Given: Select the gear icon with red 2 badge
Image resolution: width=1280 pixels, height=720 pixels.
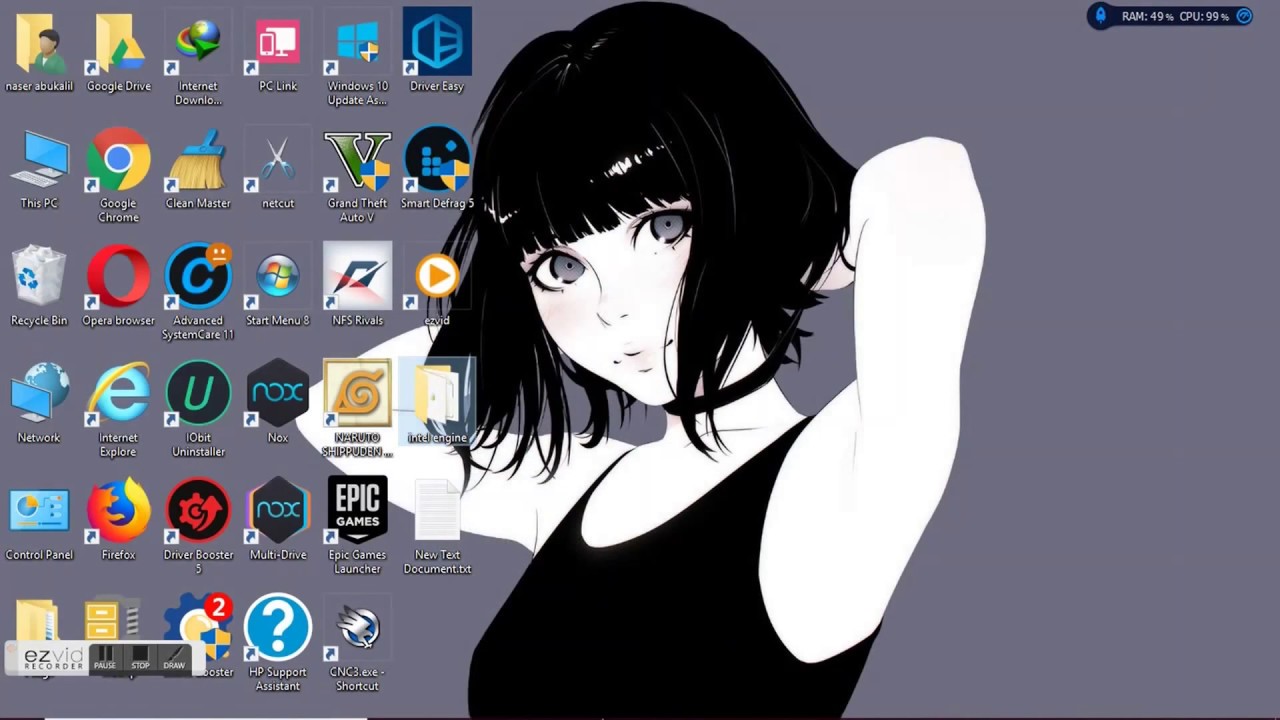Looking at the screenshot, I should [199, 624].
